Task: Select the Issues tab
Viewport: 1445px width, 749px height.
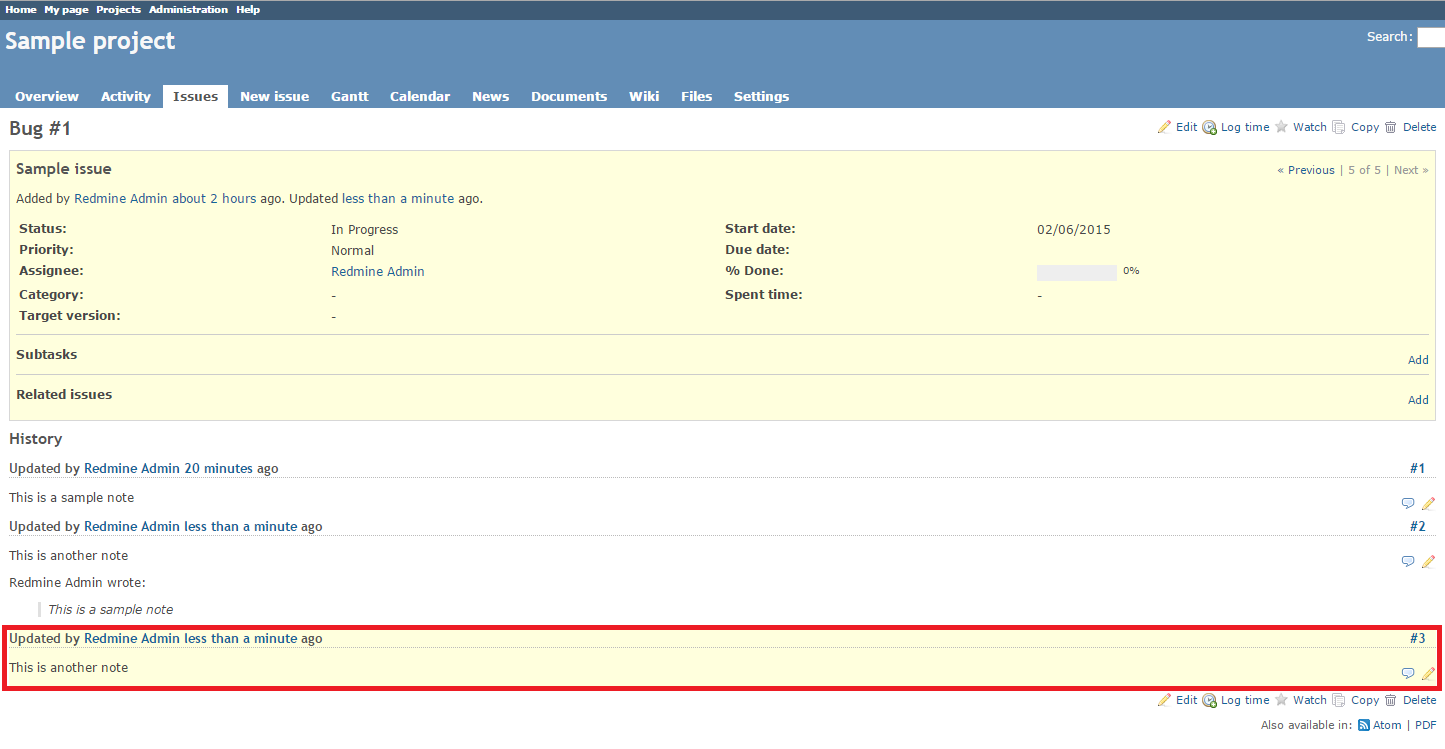Action: click(195, 96)
